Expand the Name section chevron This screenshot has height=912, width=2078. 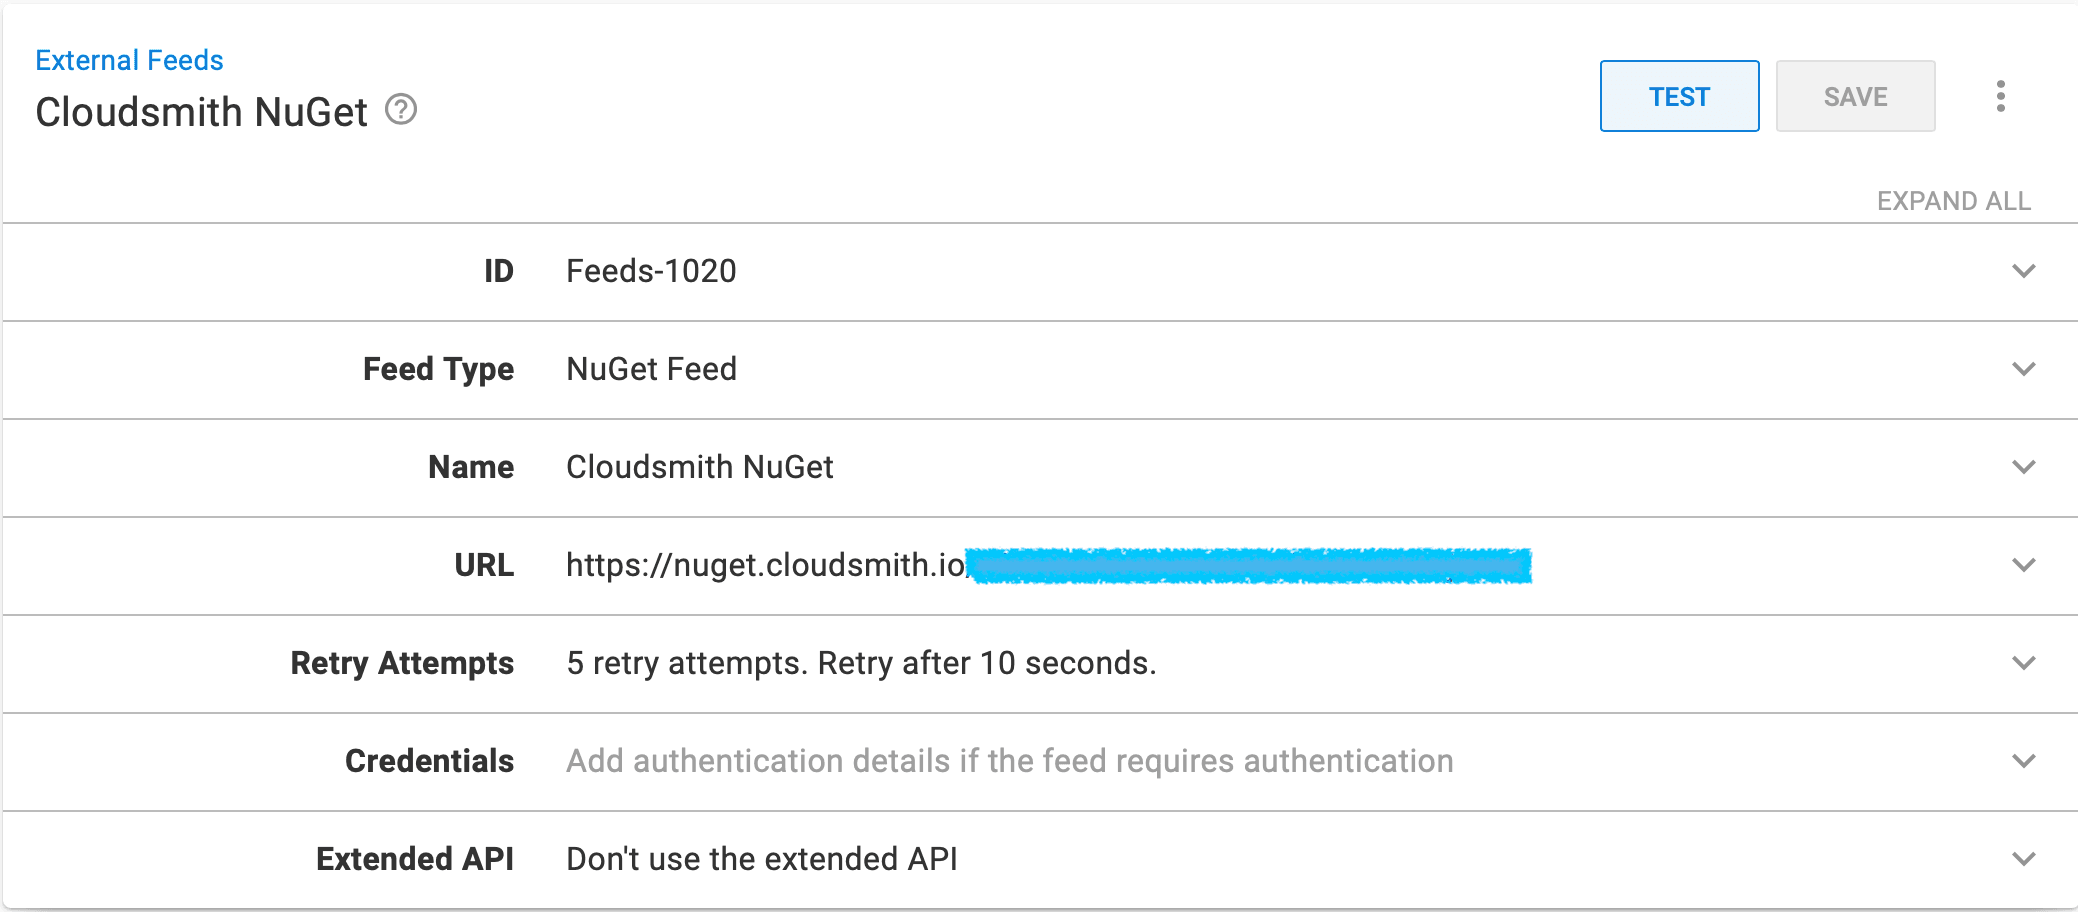coord(2023,467)
